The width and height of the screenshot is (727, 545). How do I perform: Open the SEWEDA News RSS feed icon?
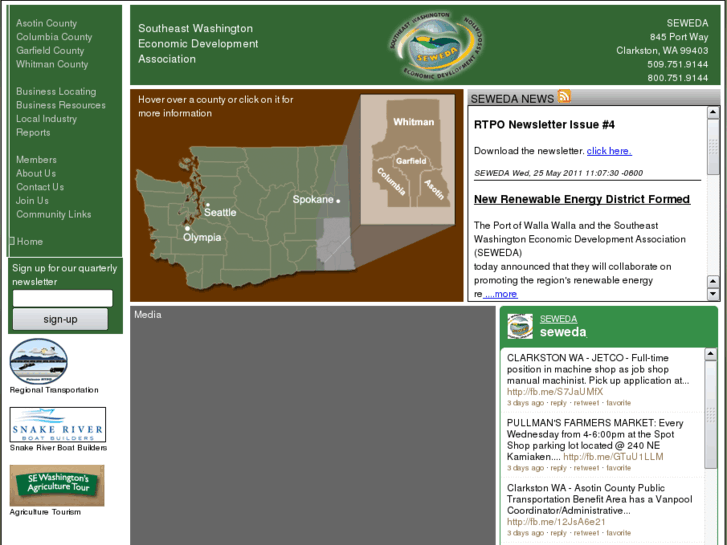point(564,96)
